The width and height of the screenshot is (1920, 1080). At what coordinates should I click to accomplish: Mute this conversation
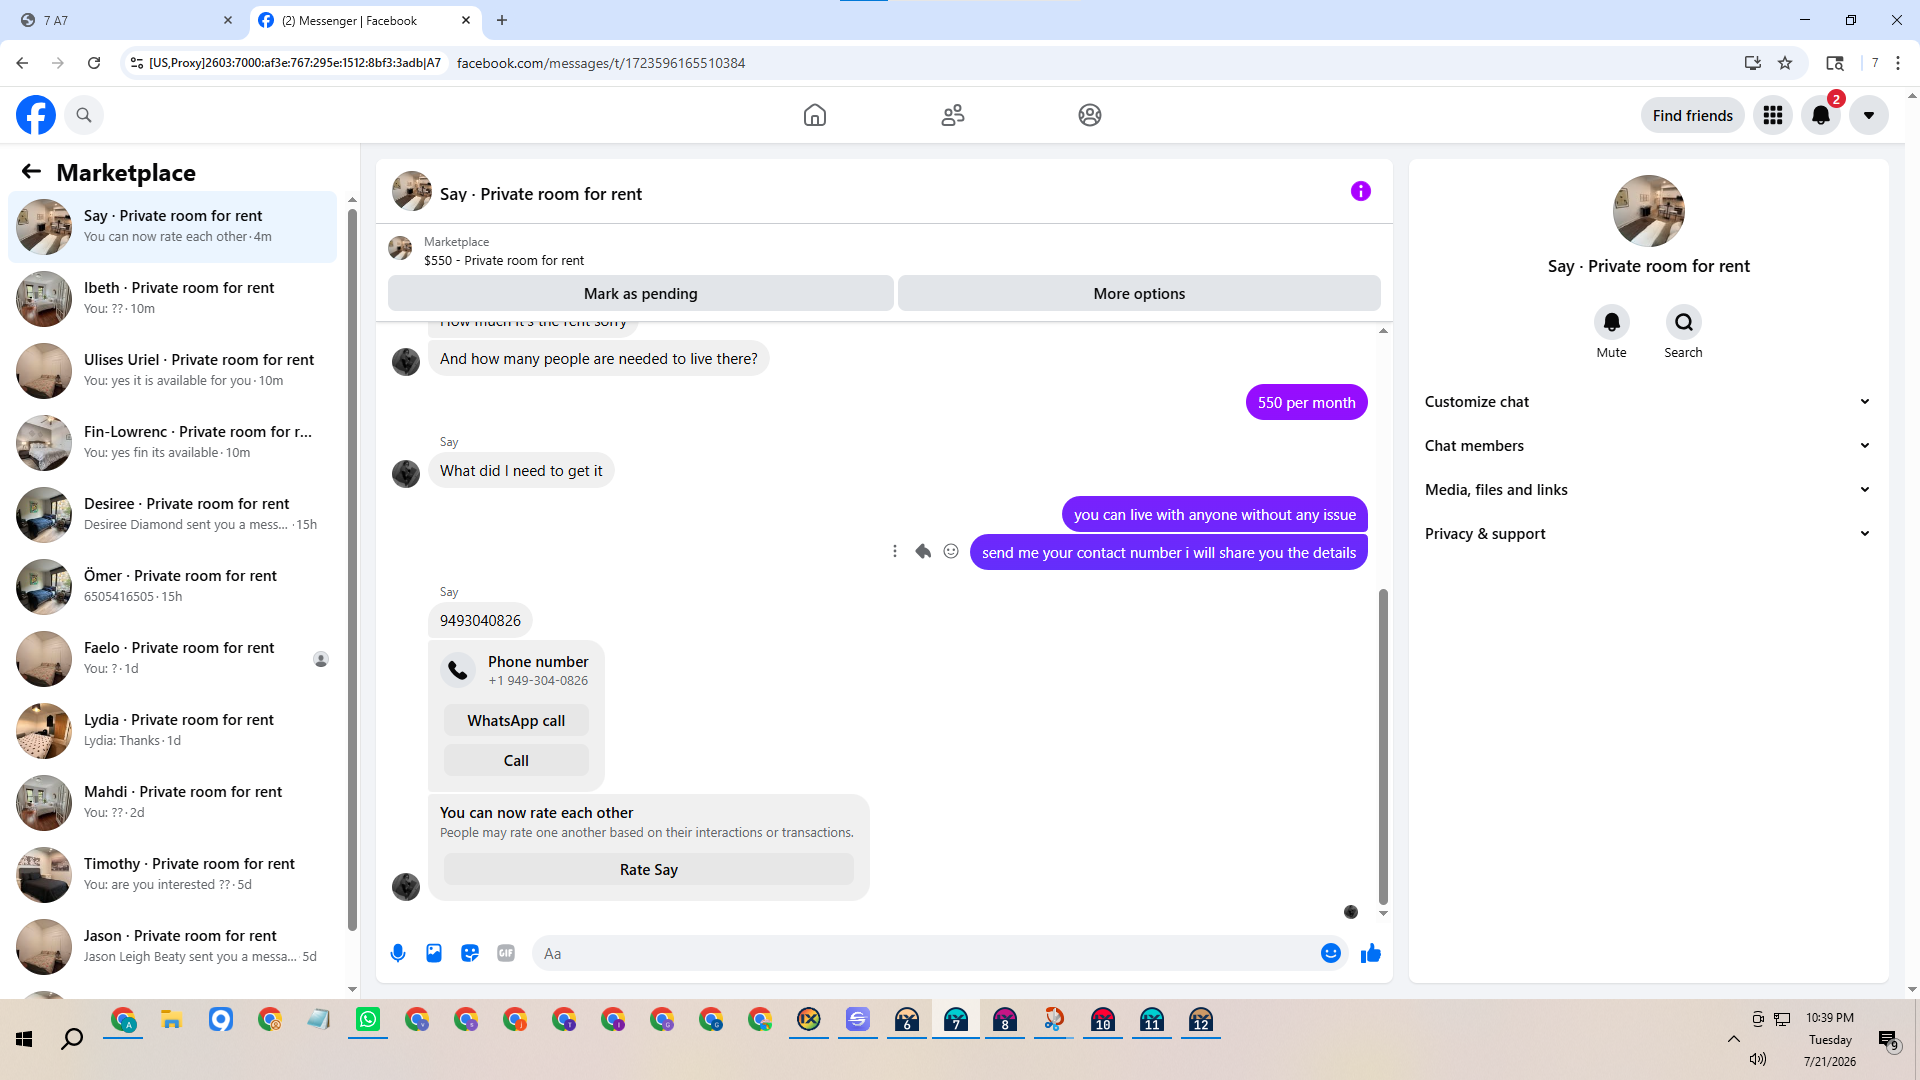1612,322
